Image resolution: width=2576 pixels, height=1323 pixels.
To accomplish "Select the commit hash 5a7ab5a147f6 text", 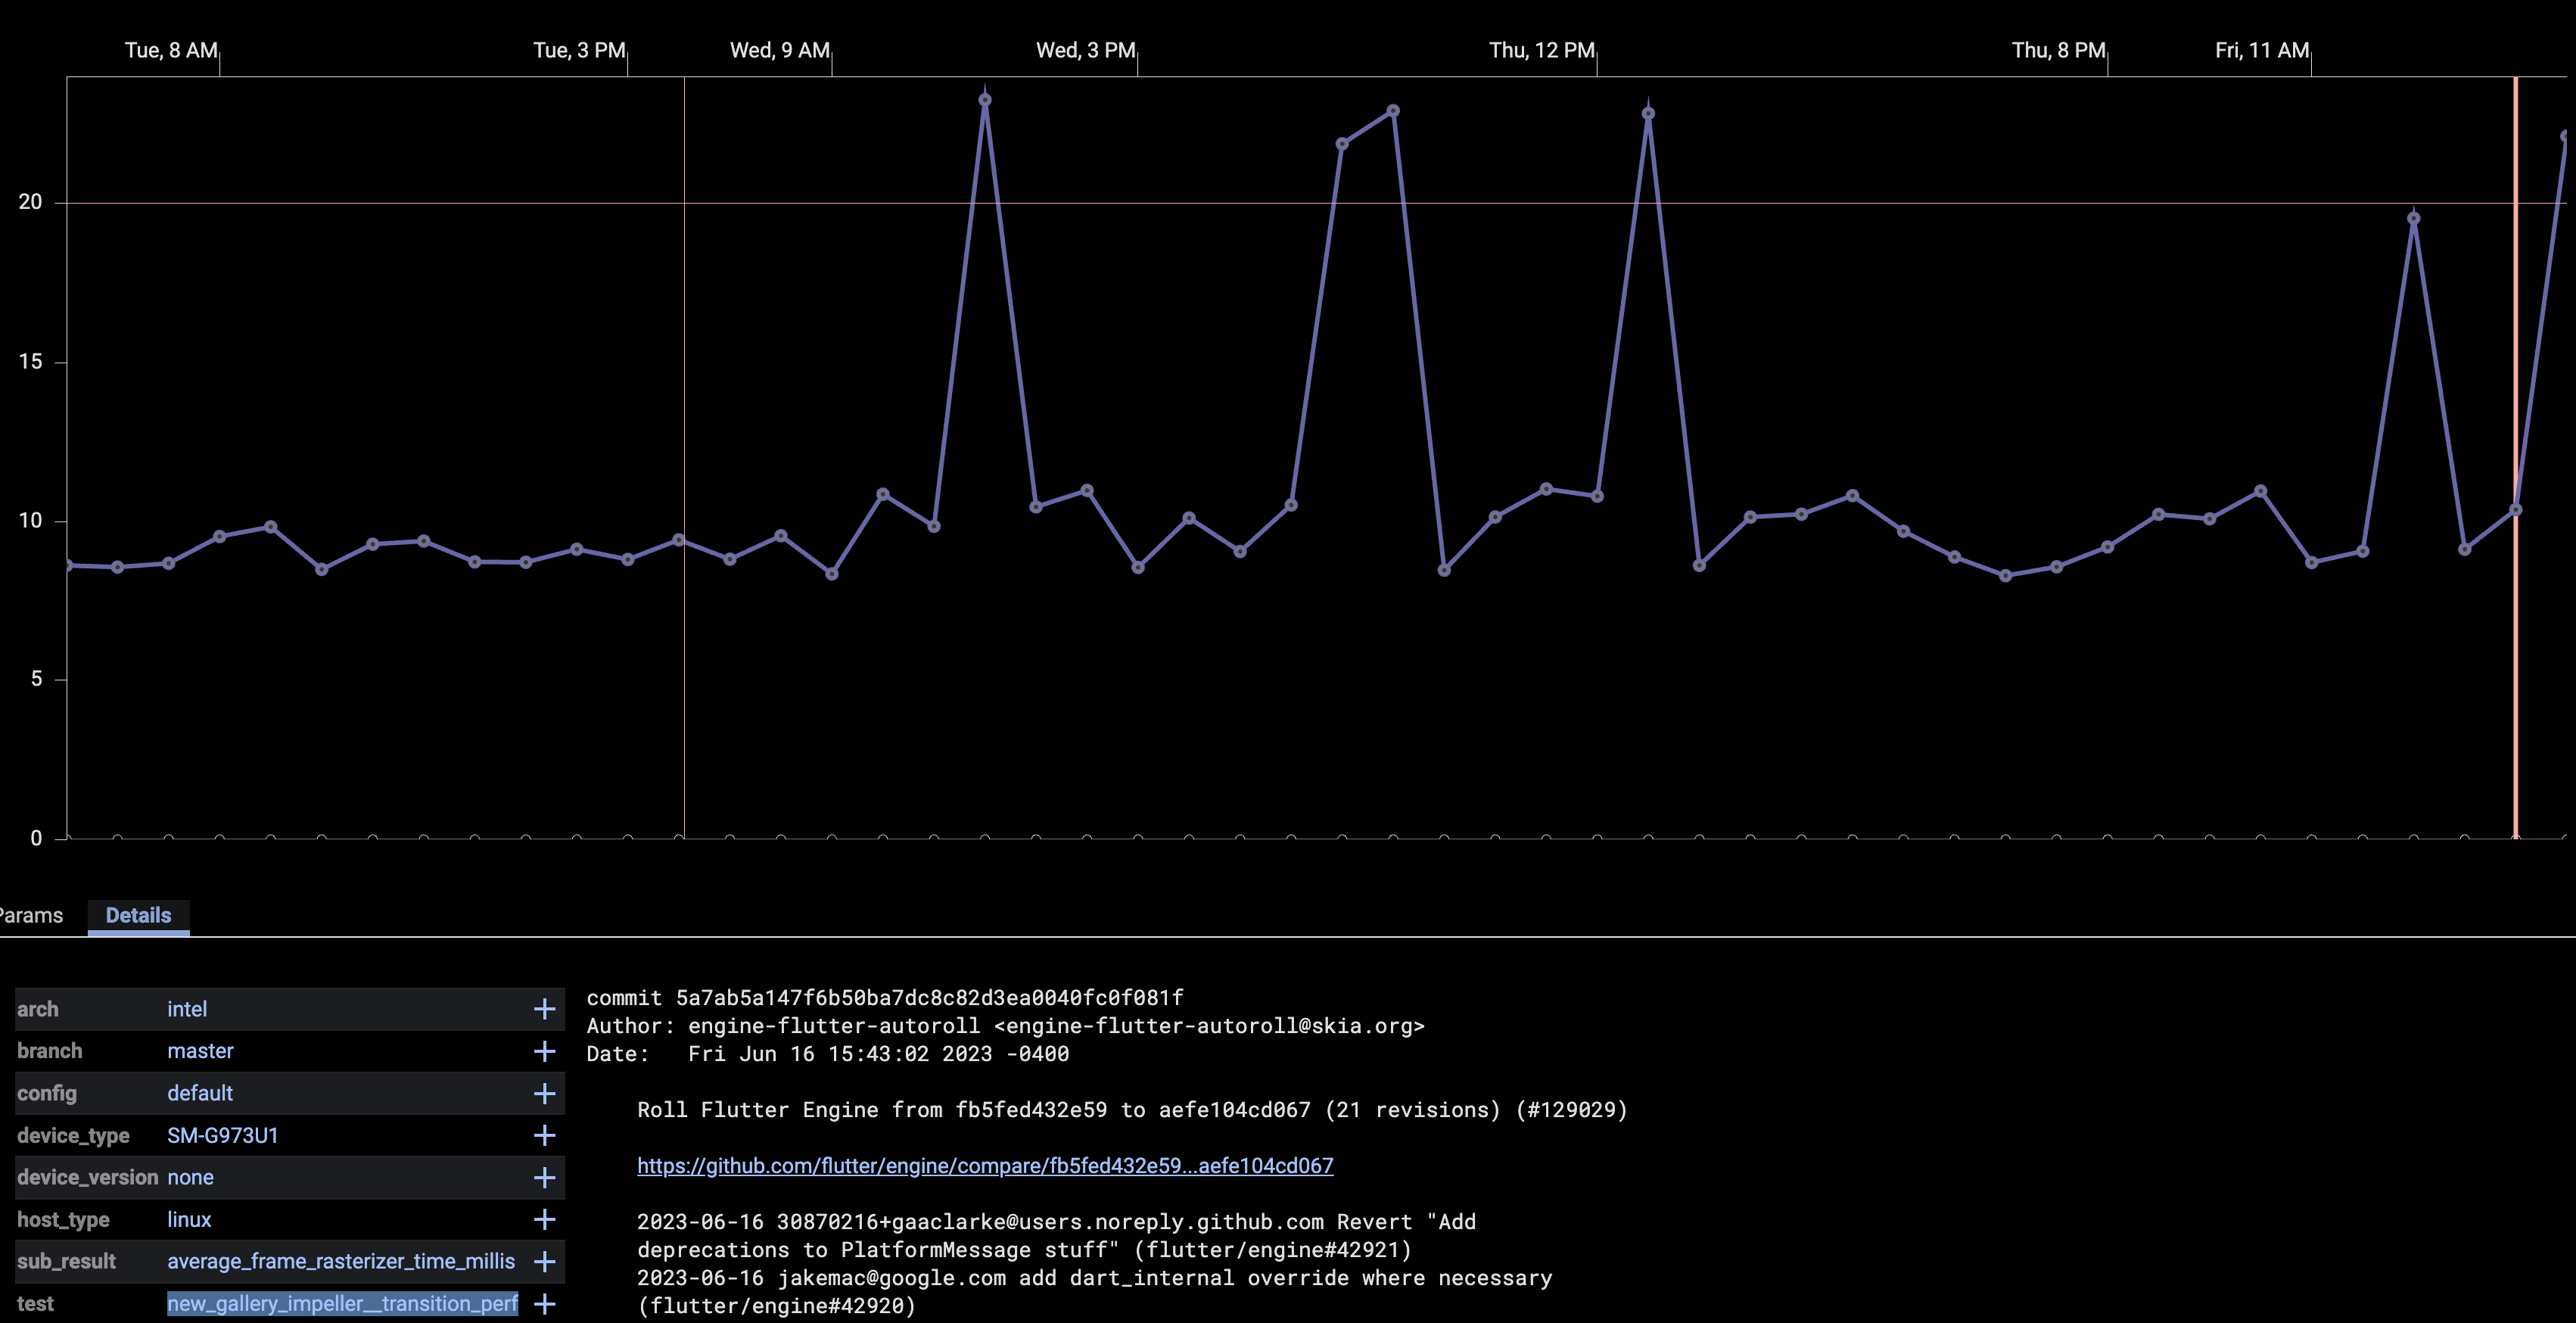I will pyautogui.click(x=929, y=998).
